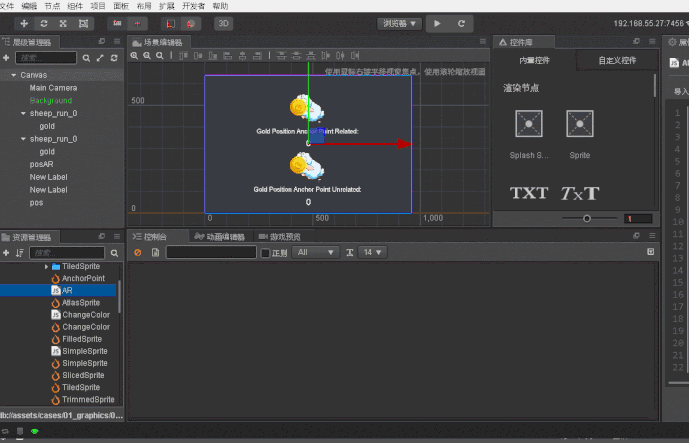689x443 pixels.
Task: Click align left edges icon
Action: coord(228,56)
